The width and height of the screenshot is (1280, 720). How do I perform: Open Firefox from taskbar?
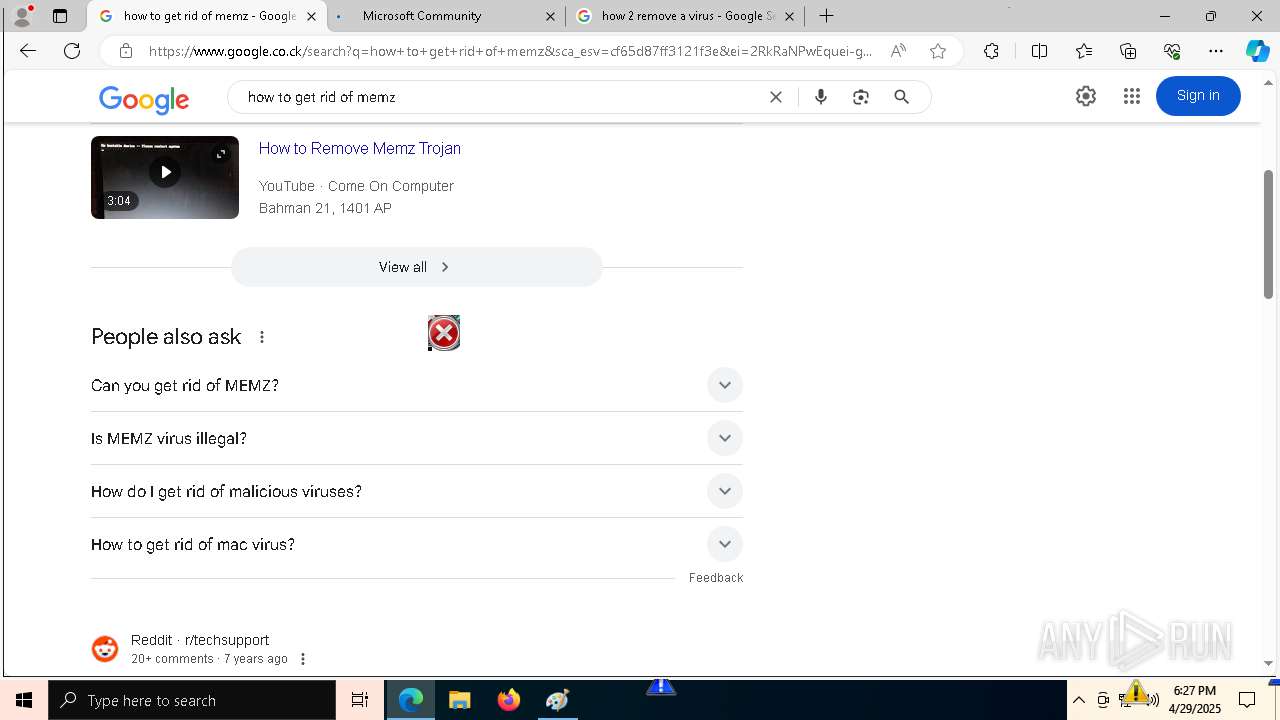[x=509, y=700]
